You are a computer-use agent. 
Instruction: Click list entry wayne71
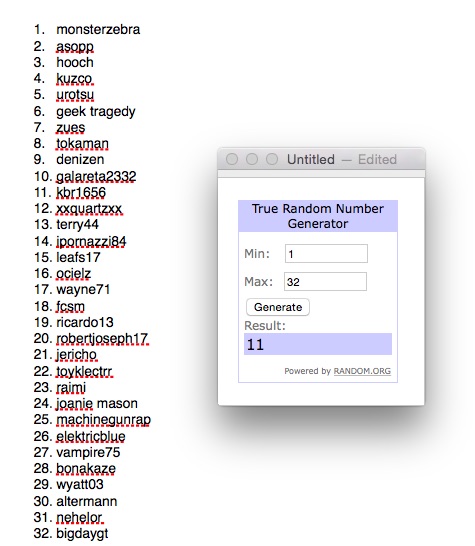point(83,290)
